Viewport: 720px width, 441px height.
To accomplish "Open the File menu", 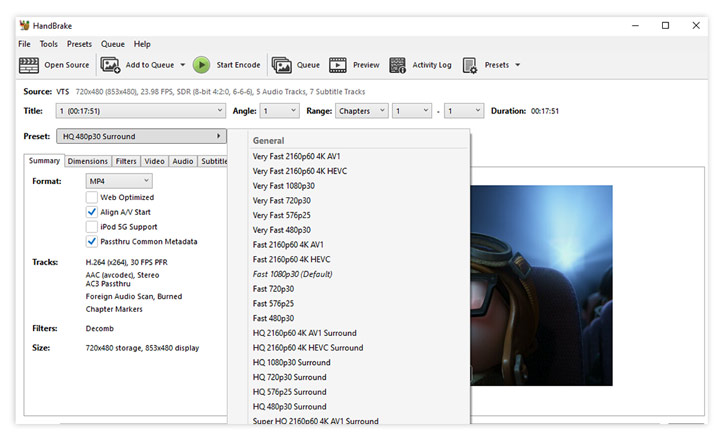I will point(24,44).
